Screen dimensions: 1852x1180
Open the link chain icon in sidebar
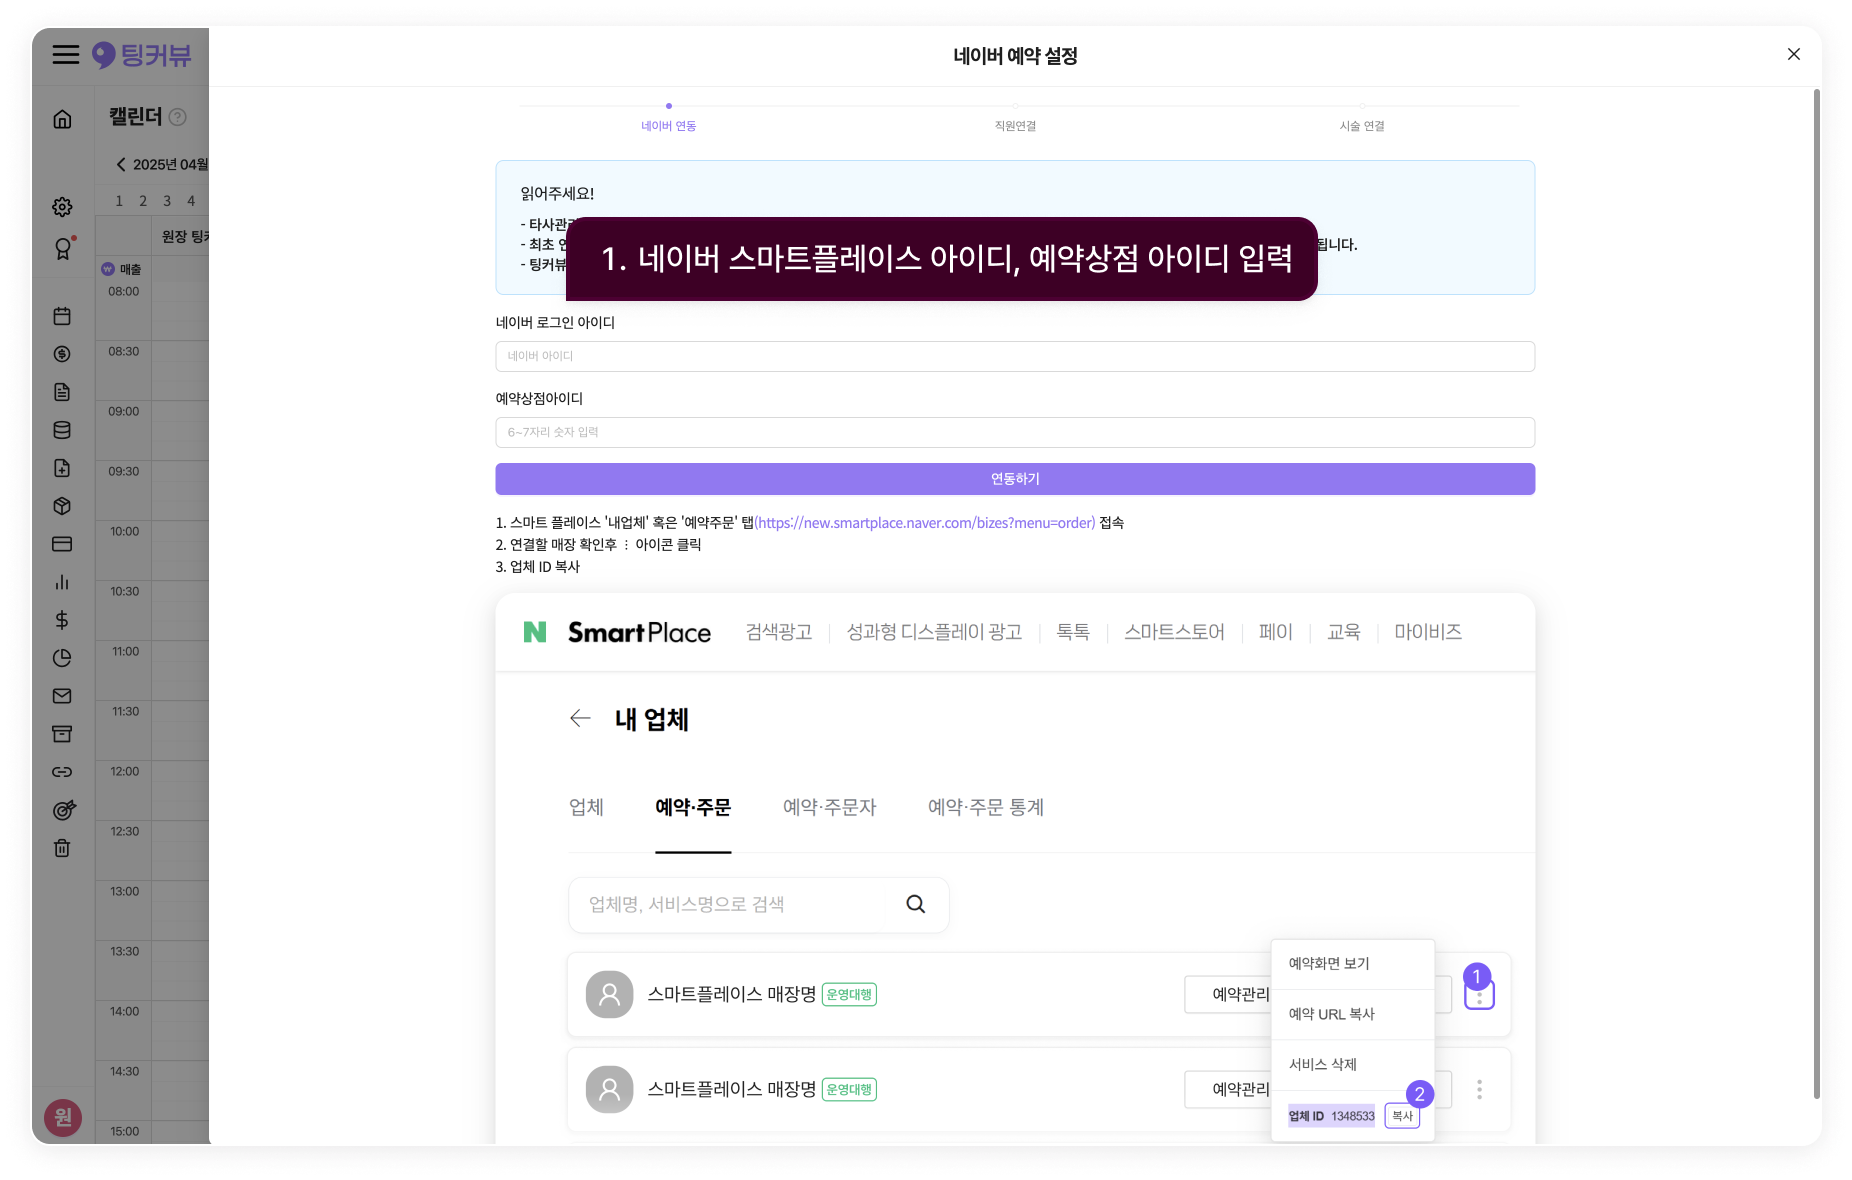pyautogui.click(x=62, y=772)
